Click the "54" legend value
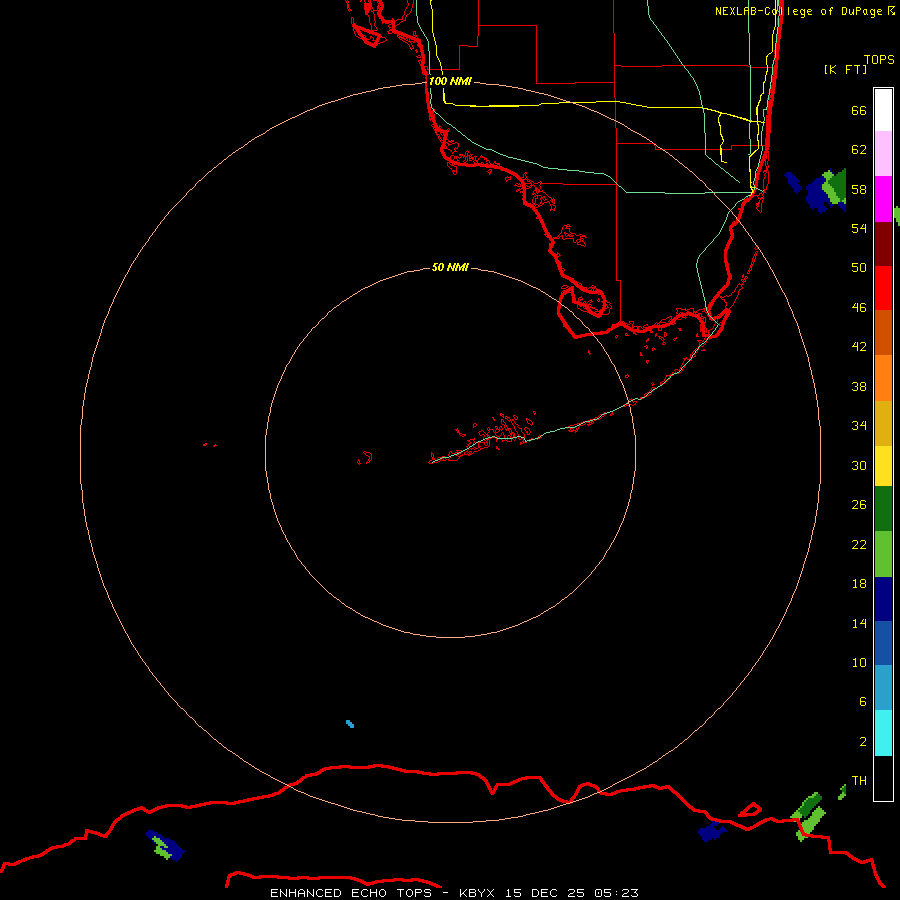This screenshot has width=900, height=900. 859,228
